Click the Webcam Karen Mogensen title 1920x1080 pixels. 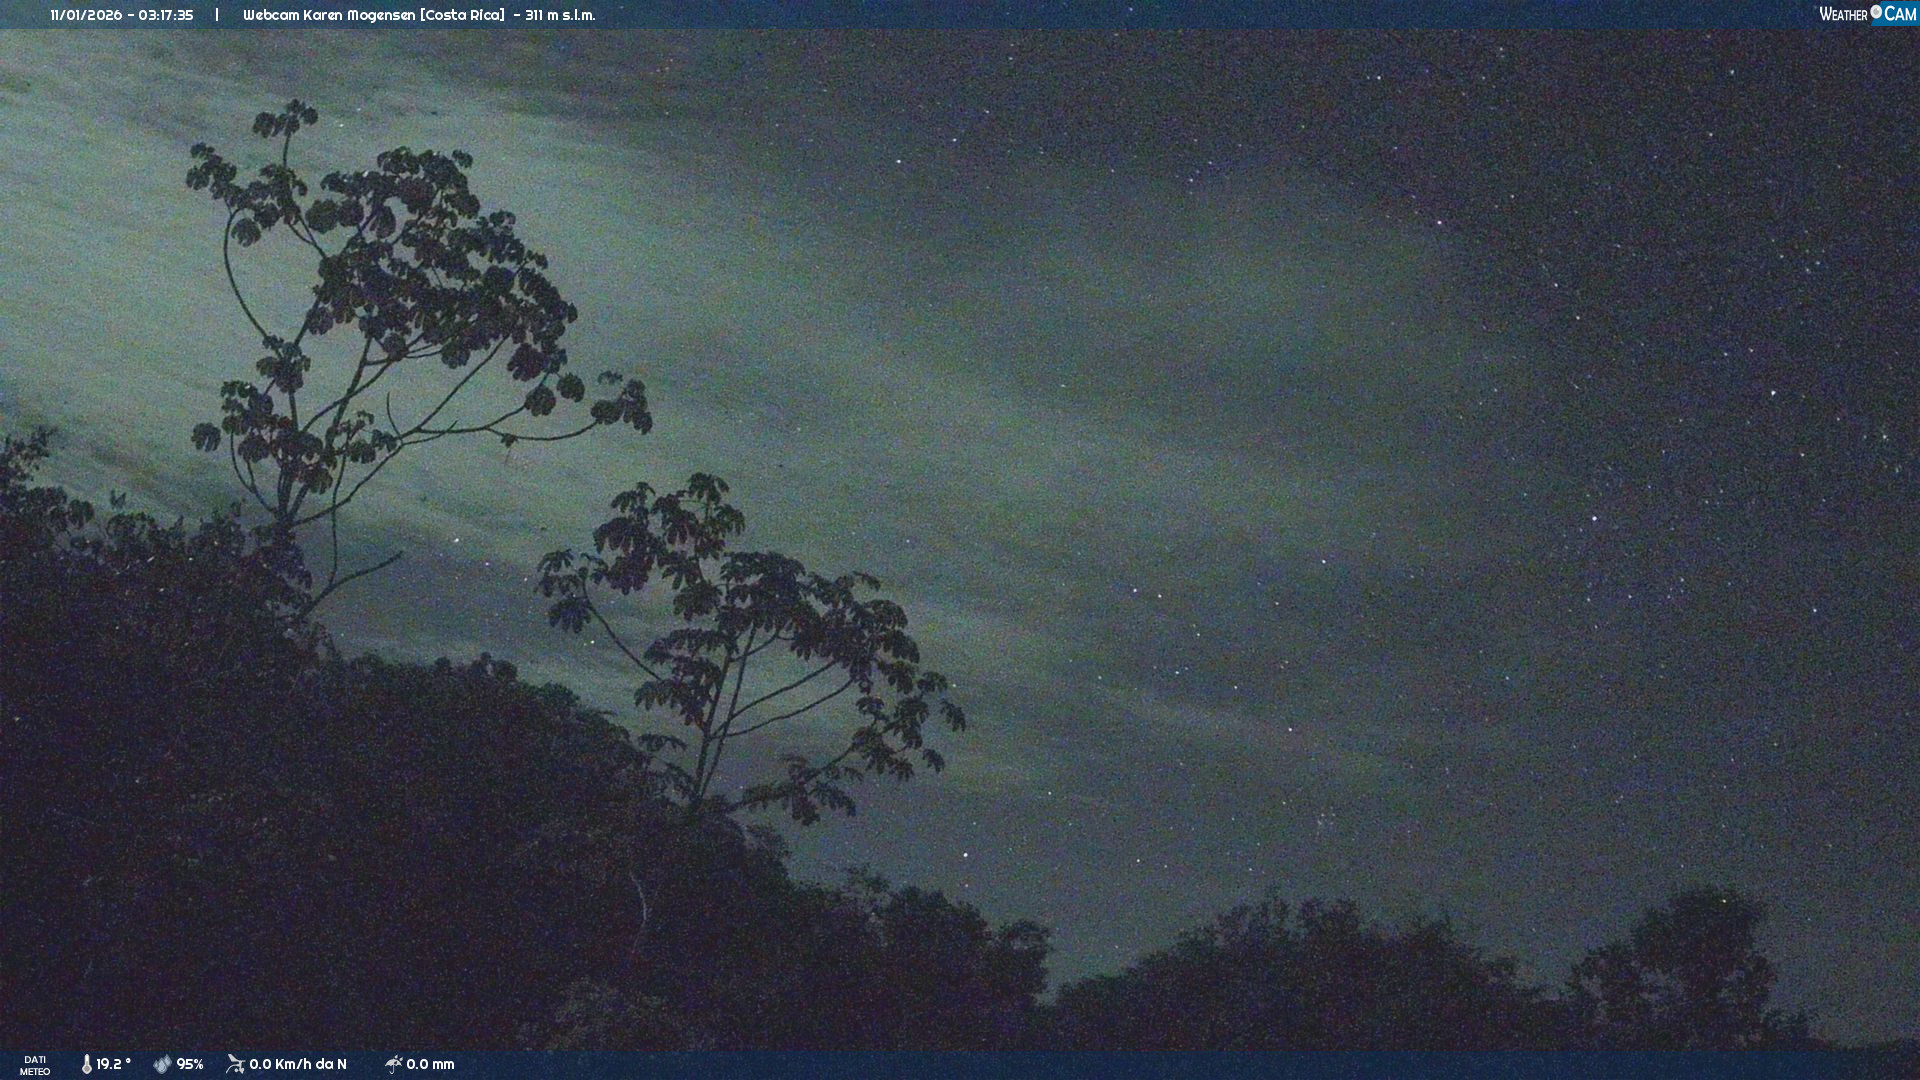[329, 15]
